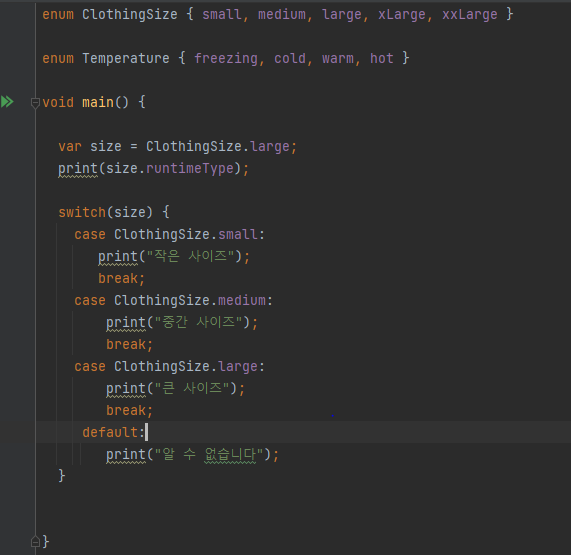Click the string "작은 사이즈"
The height and width of the screenshot is (555, 571).
click(190, 256)
